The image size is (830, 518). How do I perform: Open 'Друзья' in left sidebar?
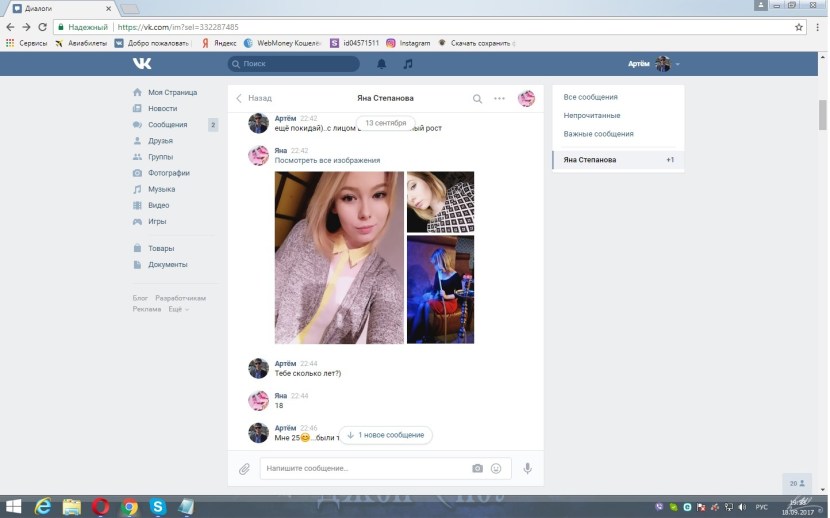160,141
